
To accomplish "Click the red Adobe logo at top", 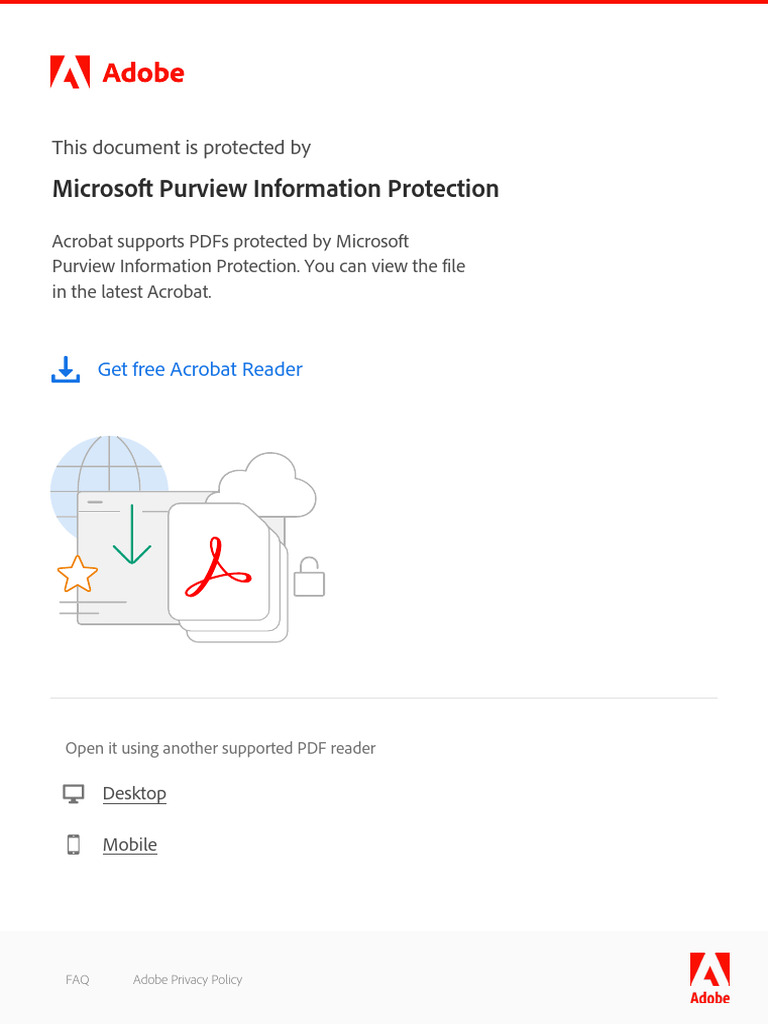I will (x=70, y=72).
